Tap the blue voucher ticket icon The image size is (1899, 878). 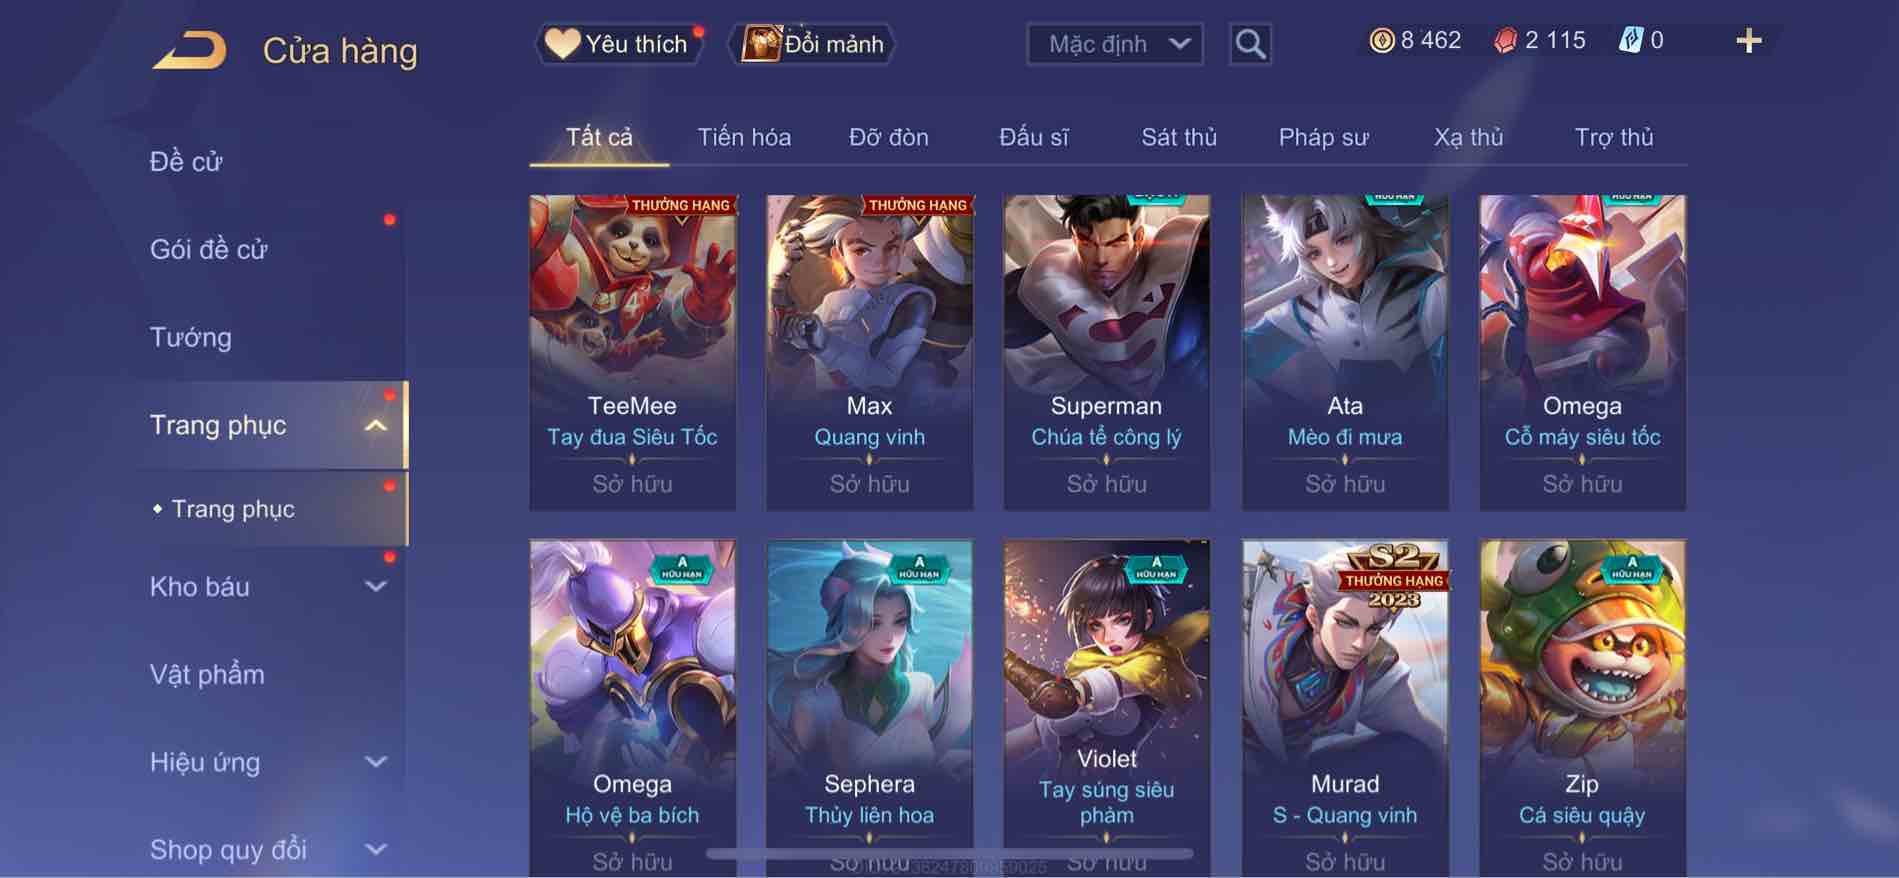pyautogui.click(x=1630, y=41)
